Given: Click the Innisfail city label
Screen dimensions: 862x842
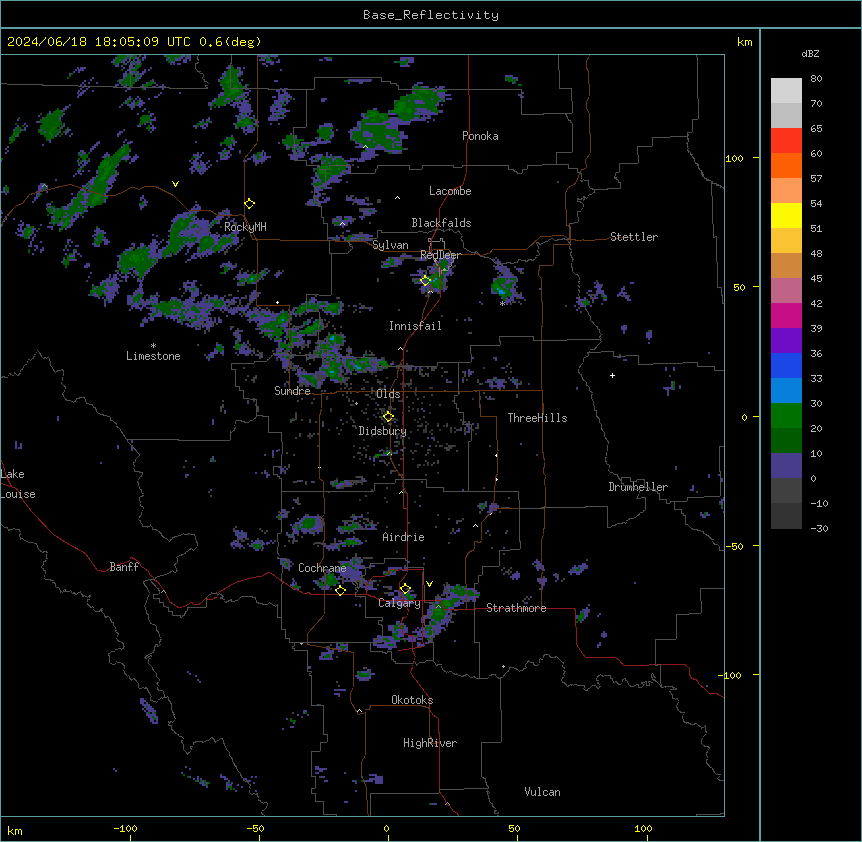Looking at the screenshot, I should [415, 326].
